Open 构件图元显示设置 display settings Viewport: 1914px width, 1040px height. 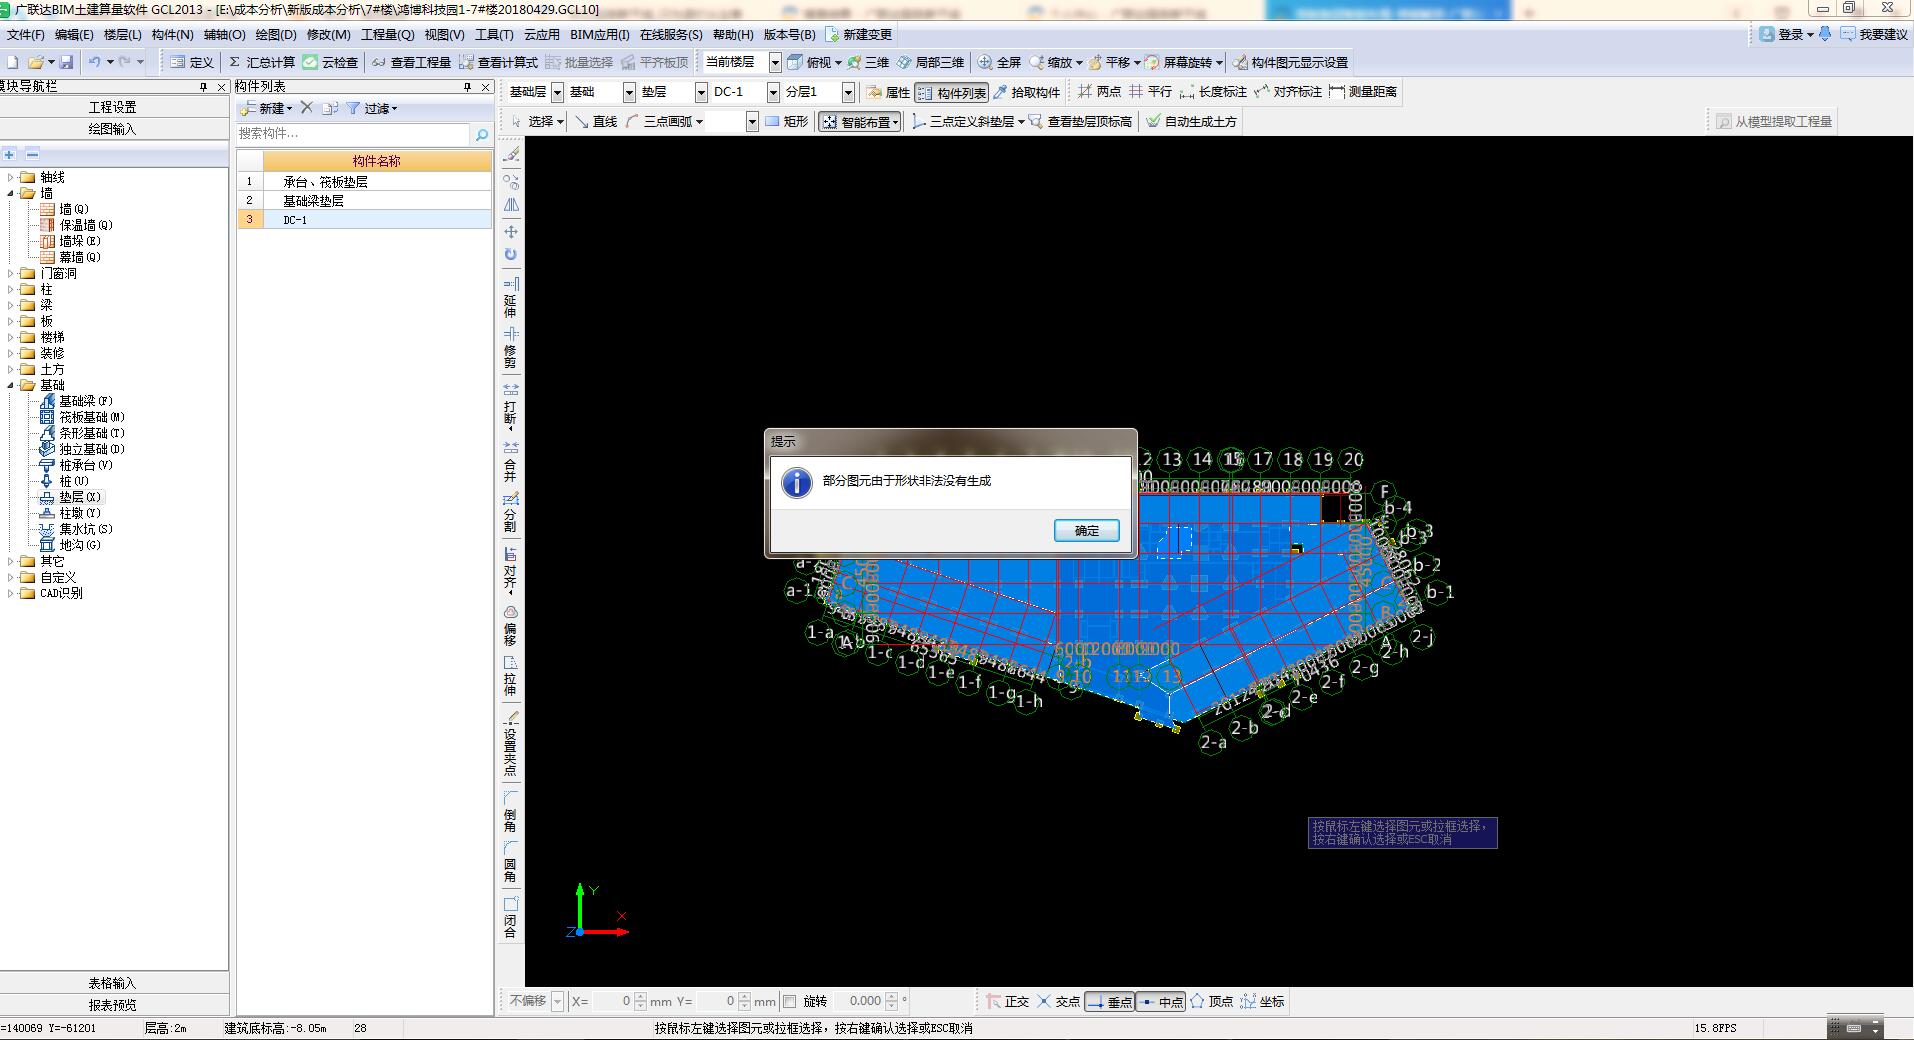coord(1290,62)
